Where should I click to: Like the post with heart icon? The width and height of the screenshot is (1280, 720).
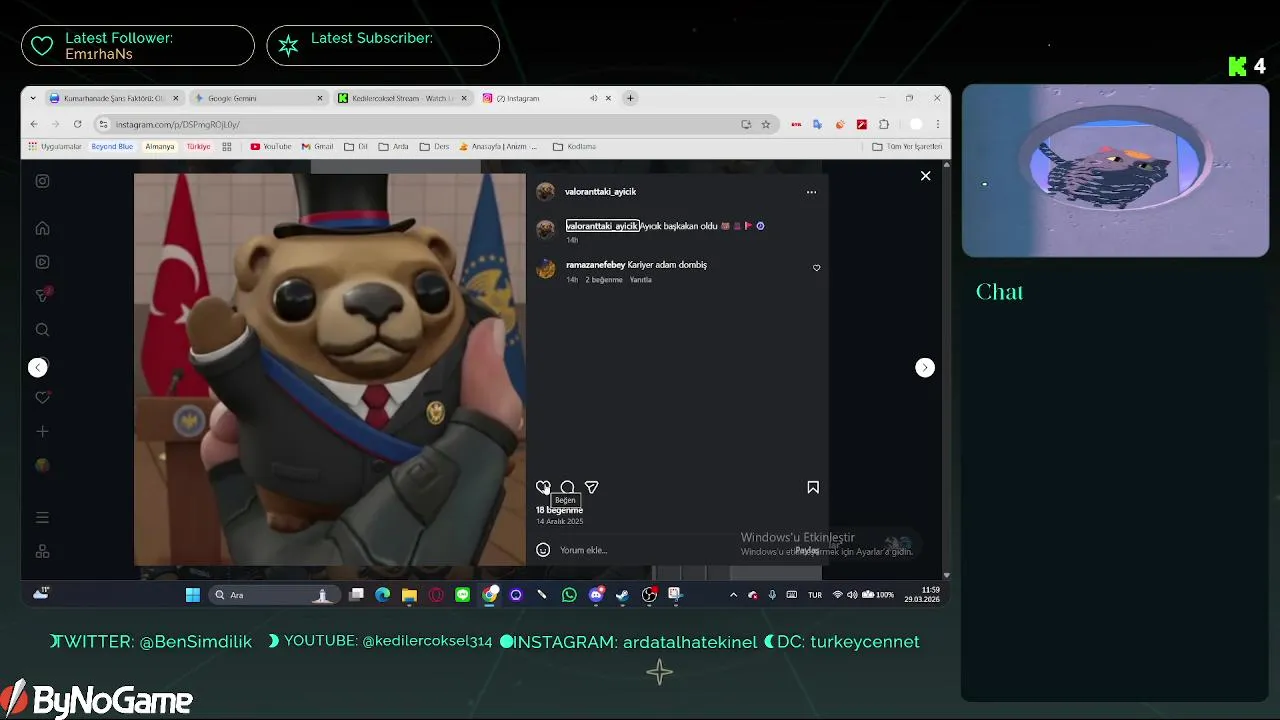543,487
